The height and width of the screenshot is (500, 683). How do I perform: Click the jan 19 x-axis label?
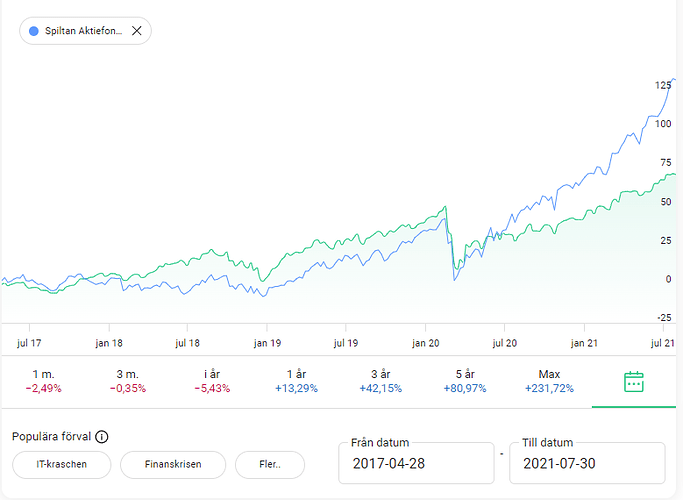pyautogui.click(x=267, y=342)
